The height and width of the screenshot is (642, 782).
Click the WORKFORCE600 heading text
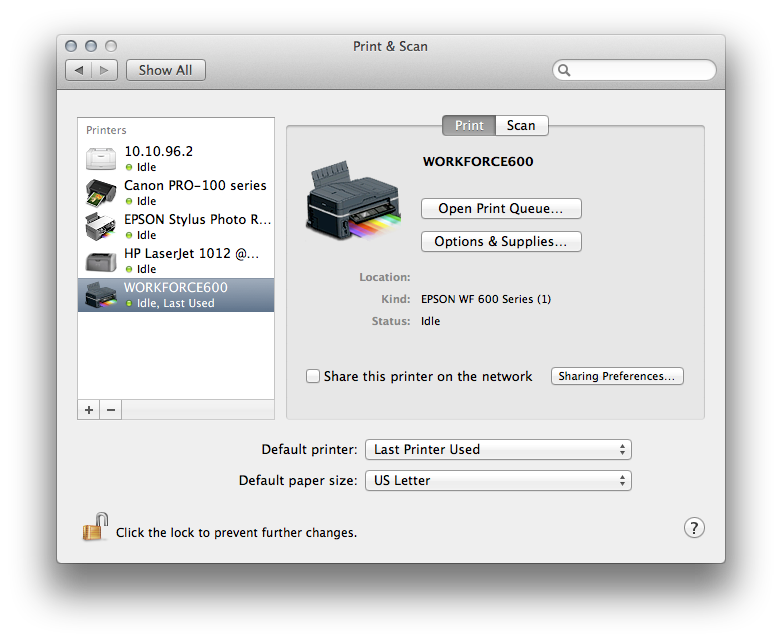coord(478,162)
